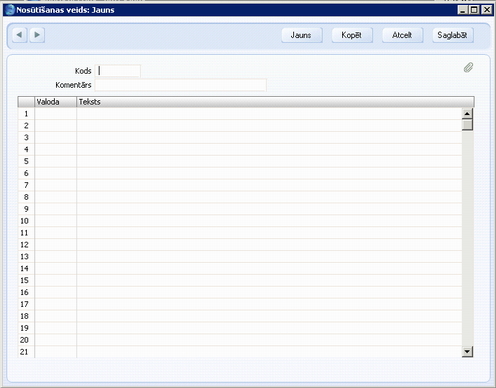Viewport: 496px width, 388px height.
Task: Click into the Komentārs field
Action: [180, 85]
